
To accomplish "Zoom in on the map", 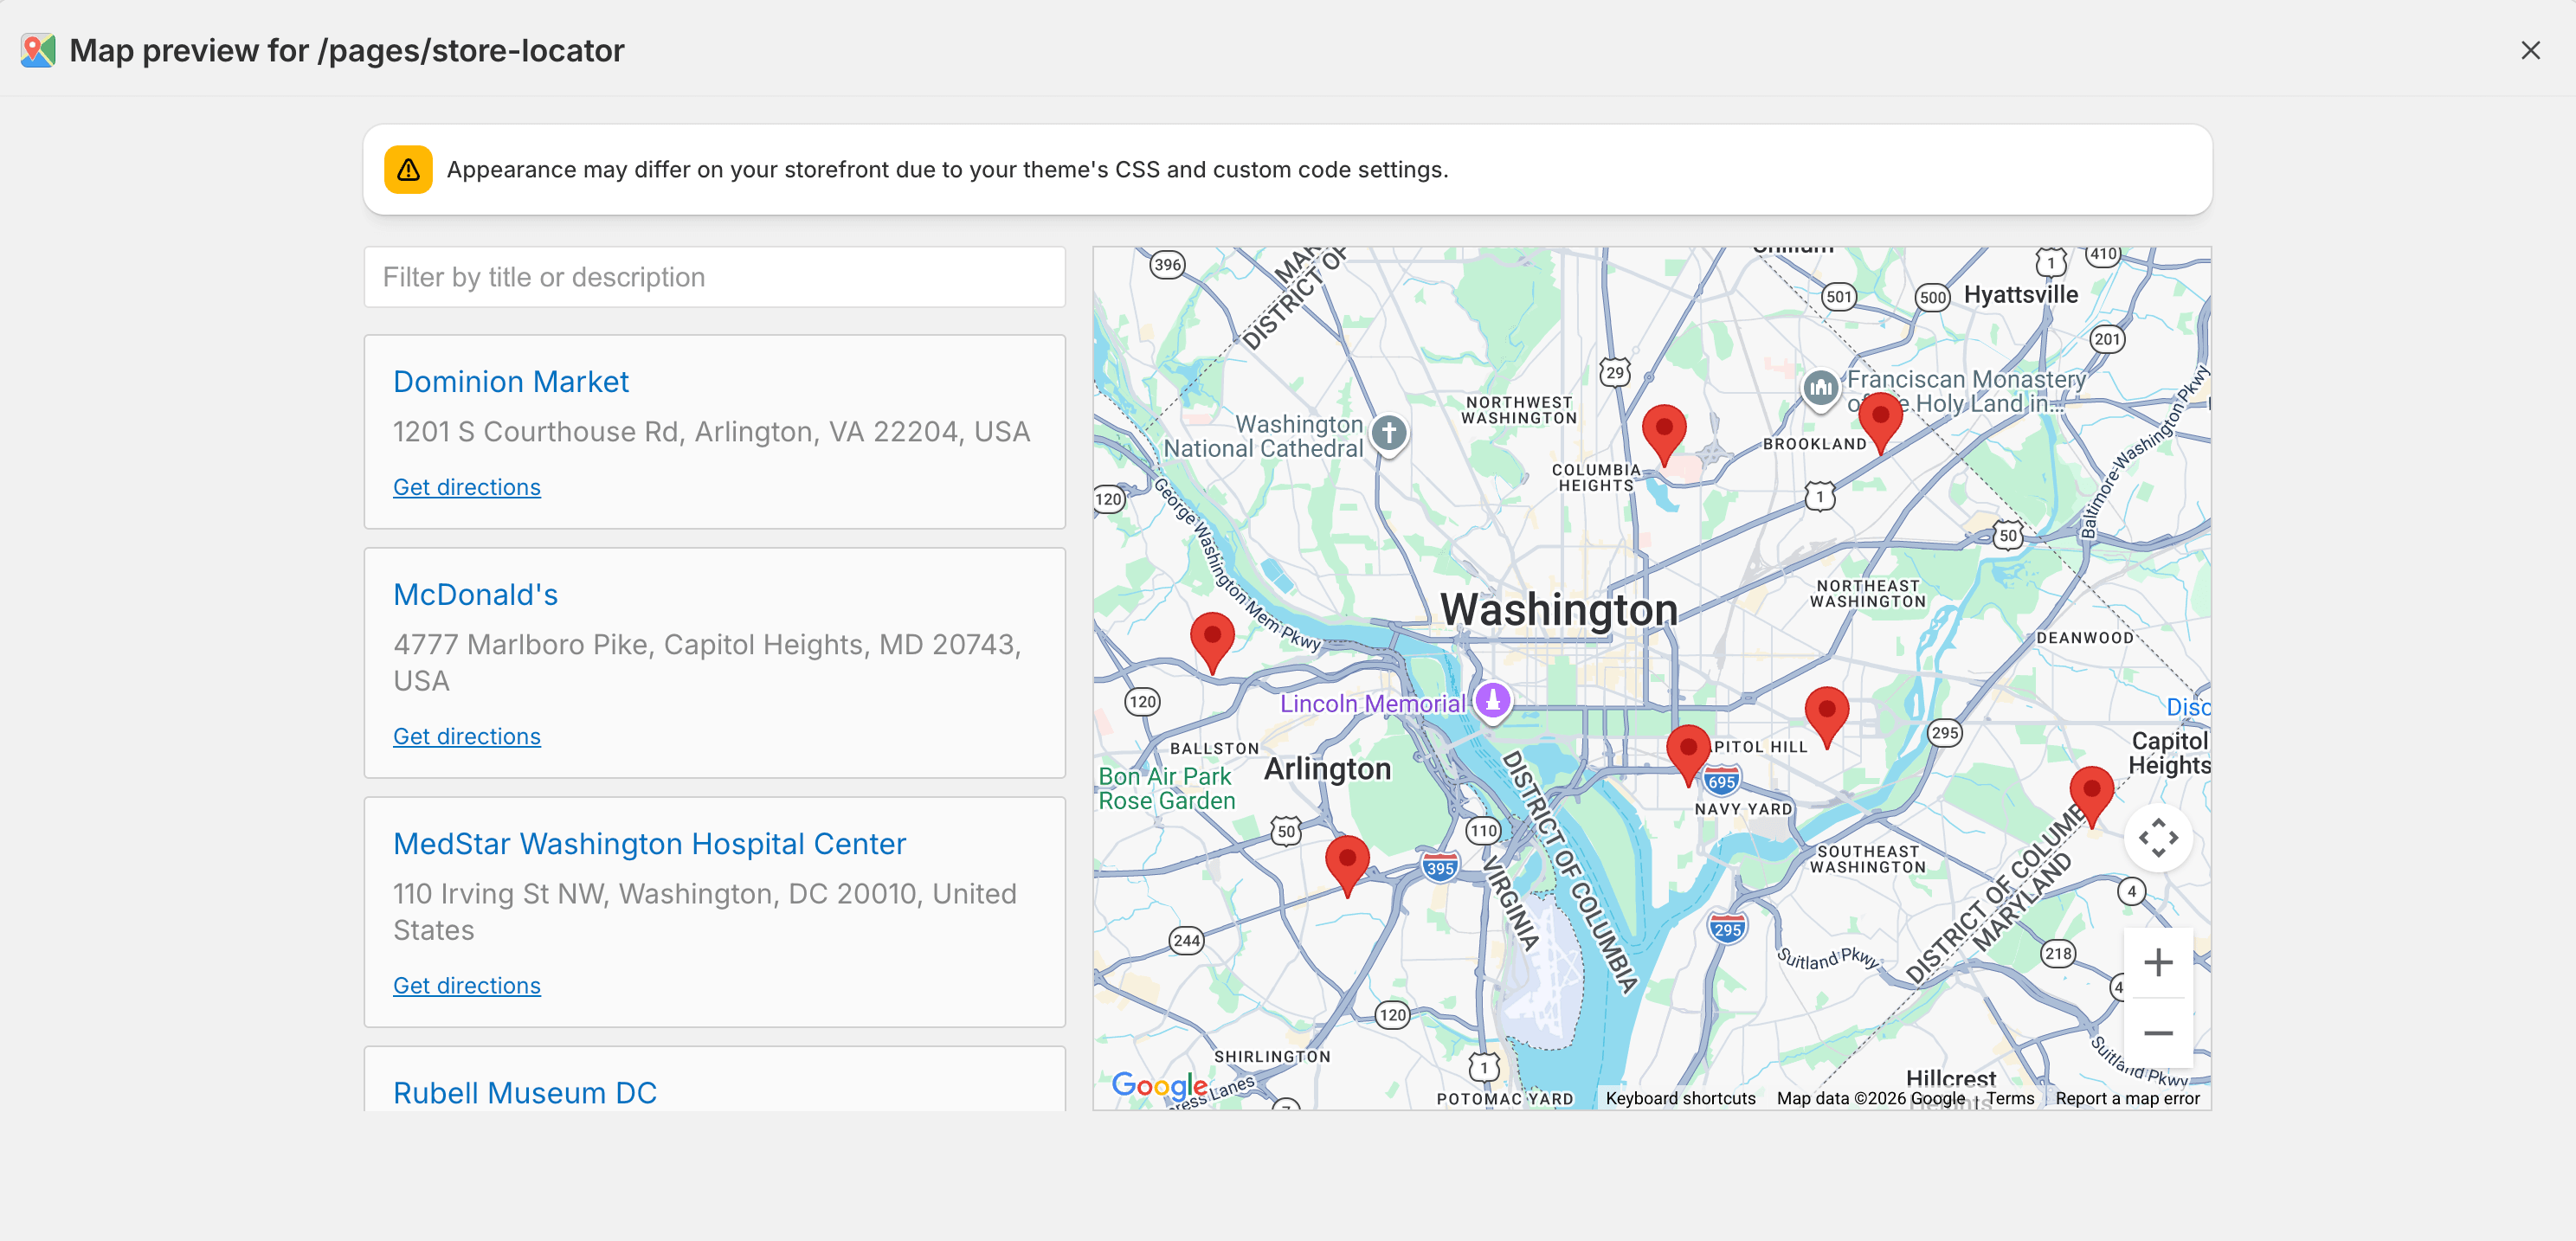I will click(2159, 961).
